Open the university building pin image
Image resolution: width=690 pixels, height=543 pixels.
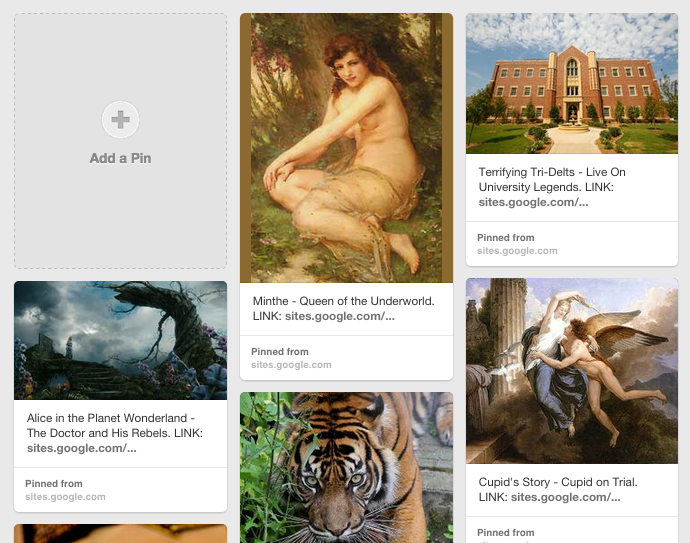(x=572, y=83)
